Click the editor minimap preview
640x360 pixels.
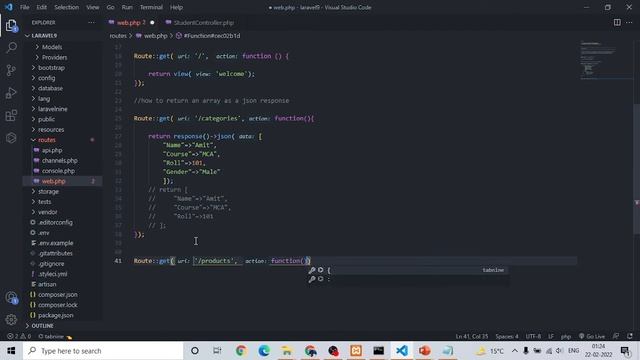coord(605,60)
